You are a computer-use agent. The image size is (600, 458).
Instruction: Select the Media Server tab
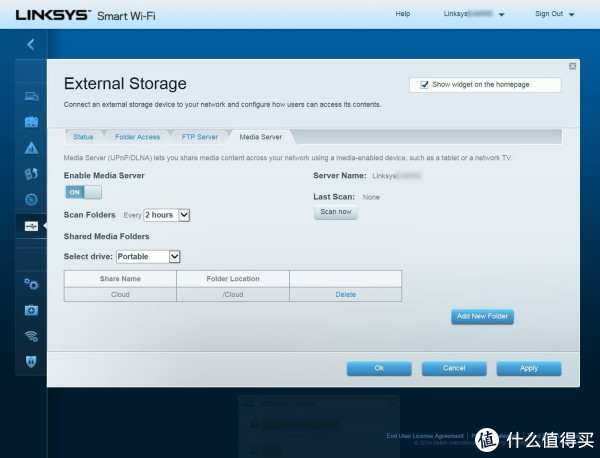[x=261, y=137]
